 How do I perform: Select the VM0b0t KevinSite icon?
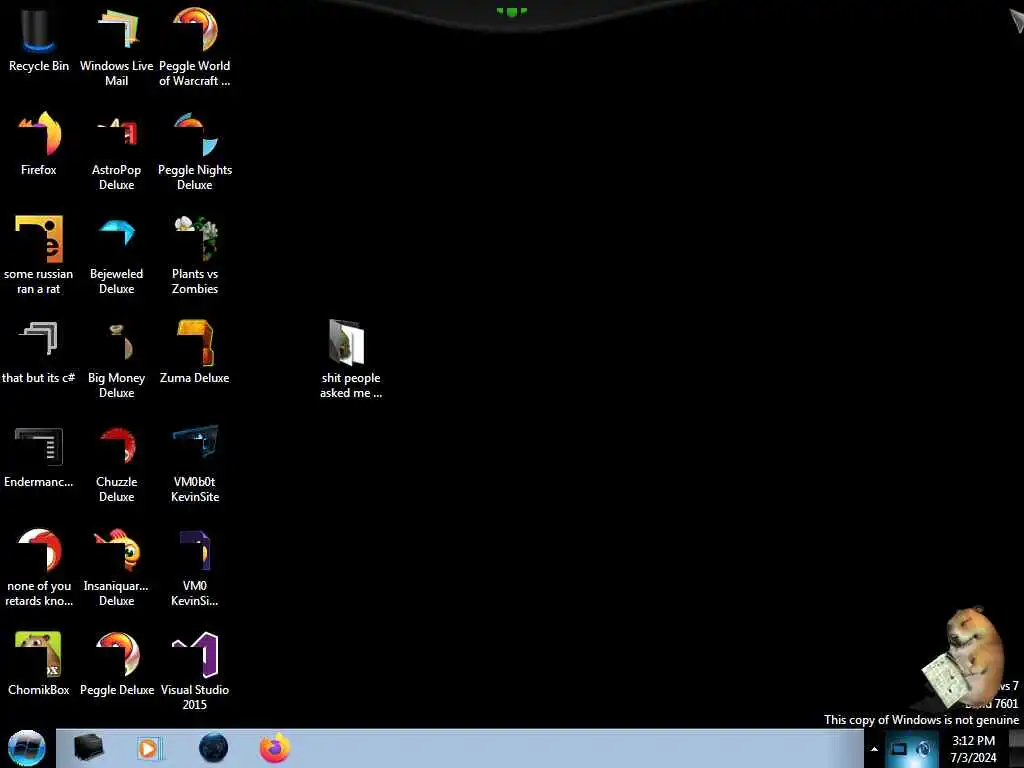point(195,464)
